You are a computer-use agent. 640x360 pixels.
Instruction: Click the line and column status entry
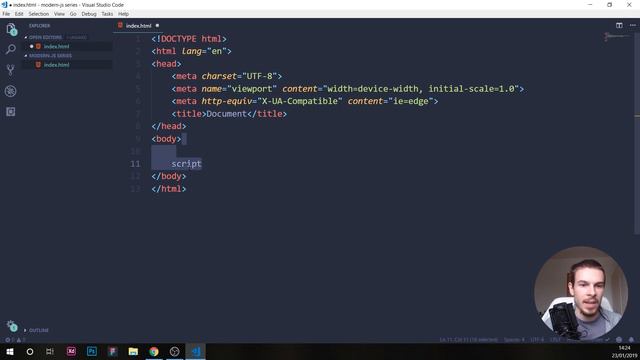(469, 340)
